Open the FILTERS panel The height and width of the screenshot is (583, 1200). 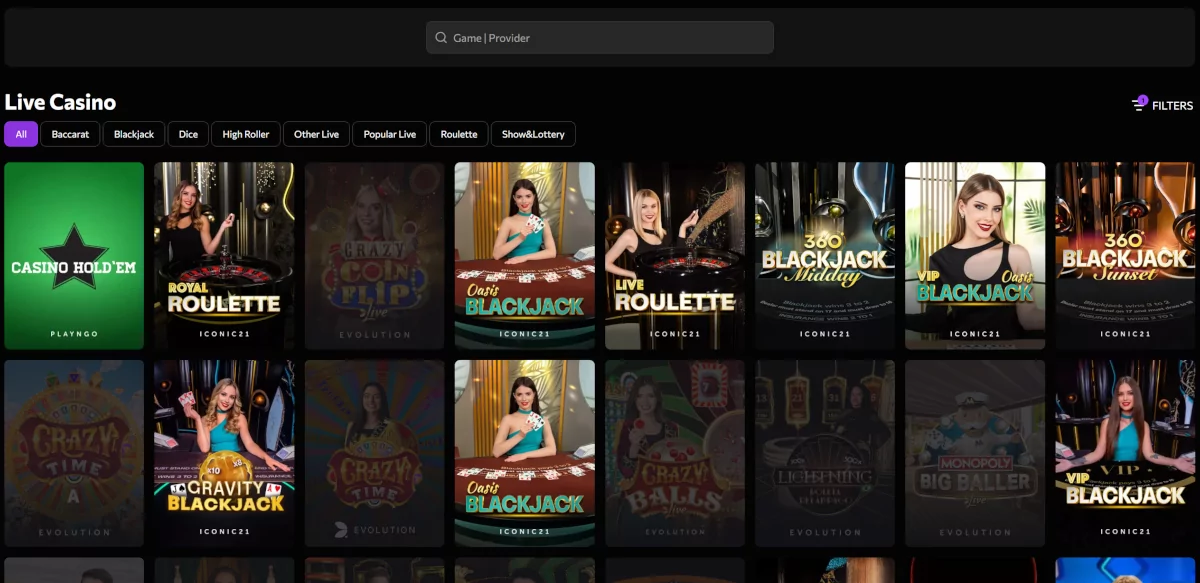1162,105
